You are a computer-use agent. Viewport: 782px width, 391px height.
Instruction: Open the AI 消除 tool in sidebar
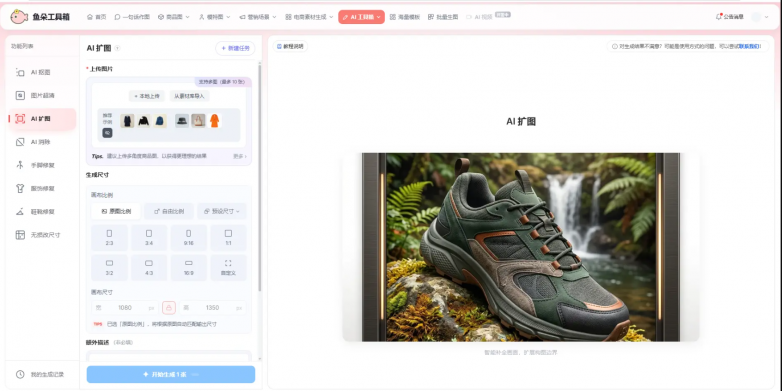tap(42, 142)
